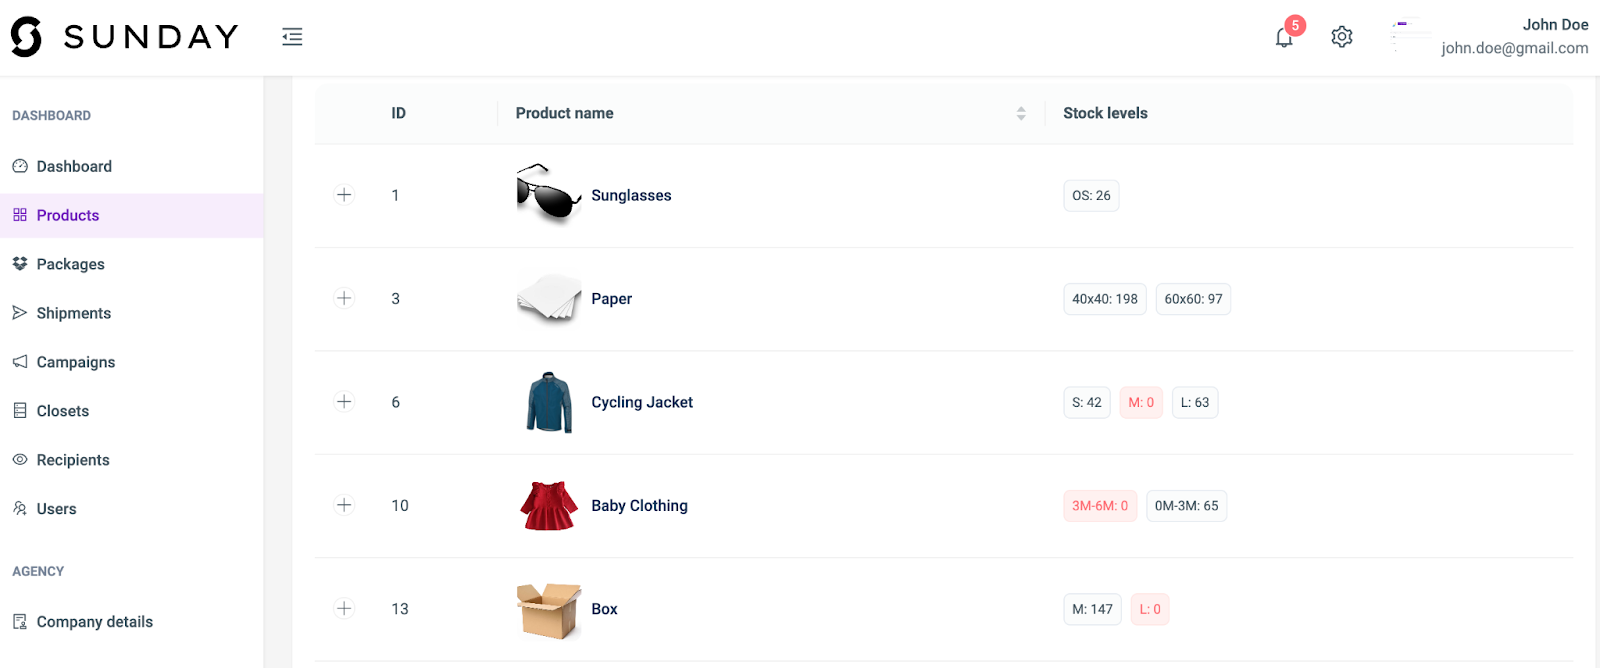Expand the Paper product row
This screenshot has height=668, width=1600.
(x=344, y=298)
